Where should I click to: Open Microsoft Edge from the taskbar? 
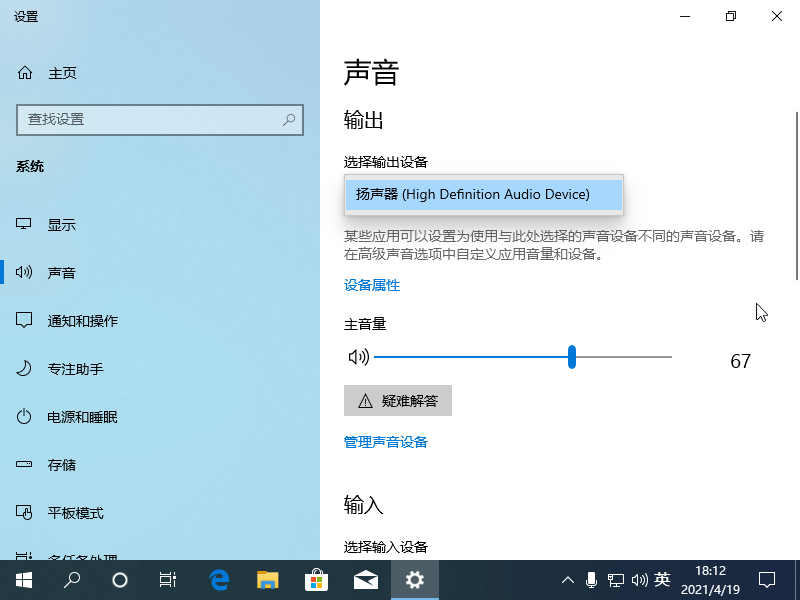click(219, 579)
